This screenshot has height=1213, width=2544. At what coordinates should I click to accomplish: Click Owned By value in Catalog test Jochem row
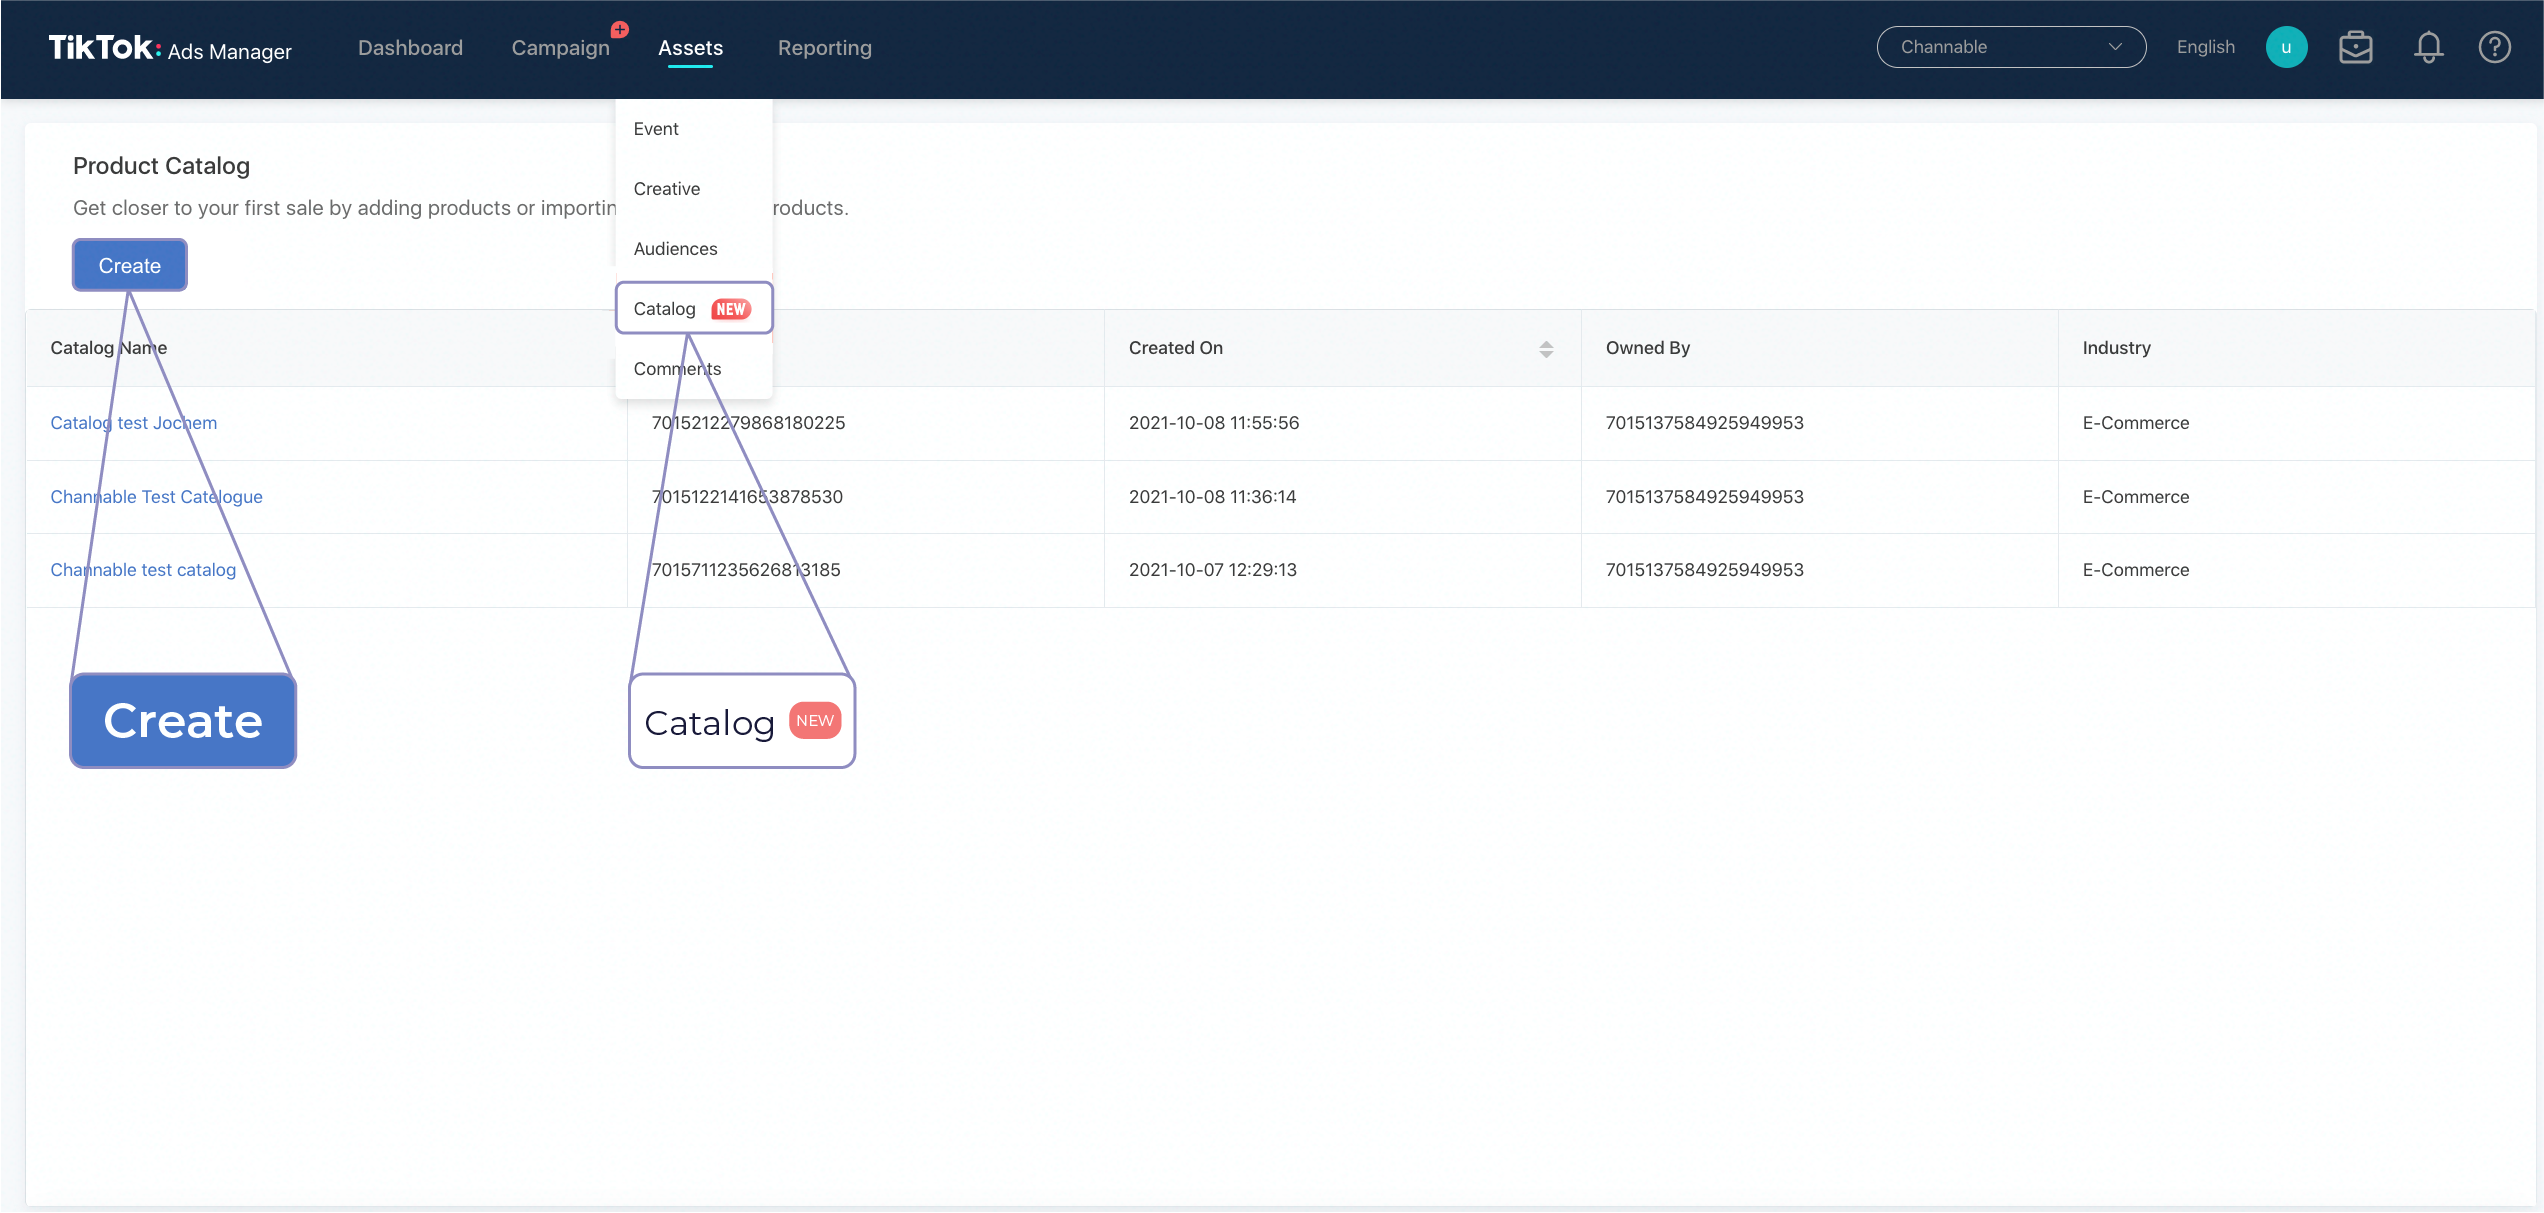[x=1704, y=423]
